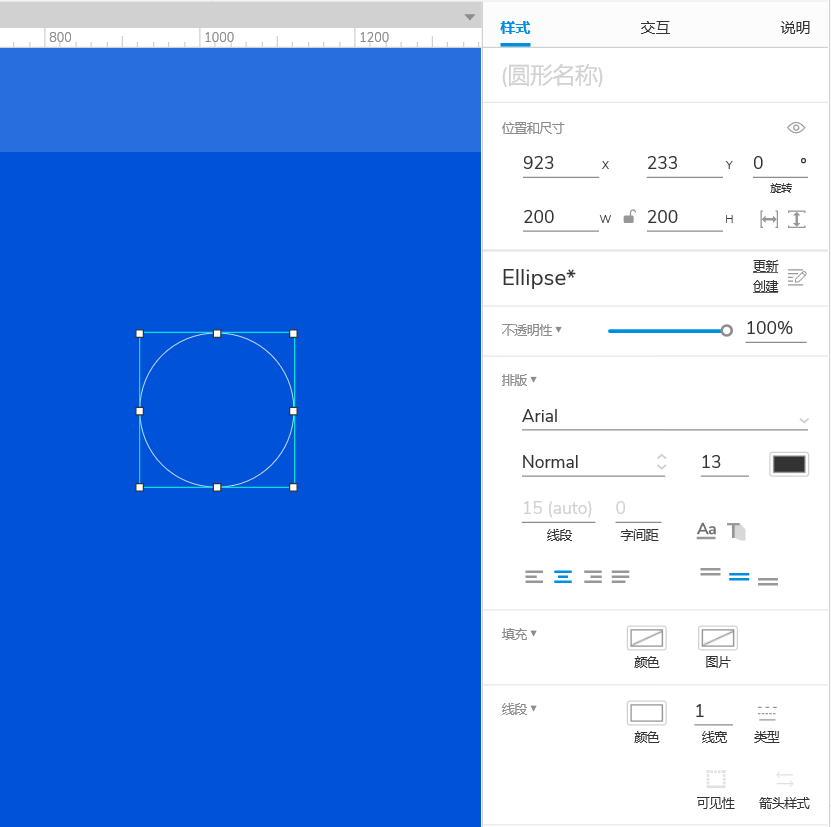Click the Aa text case icon

tap(706, 530)
